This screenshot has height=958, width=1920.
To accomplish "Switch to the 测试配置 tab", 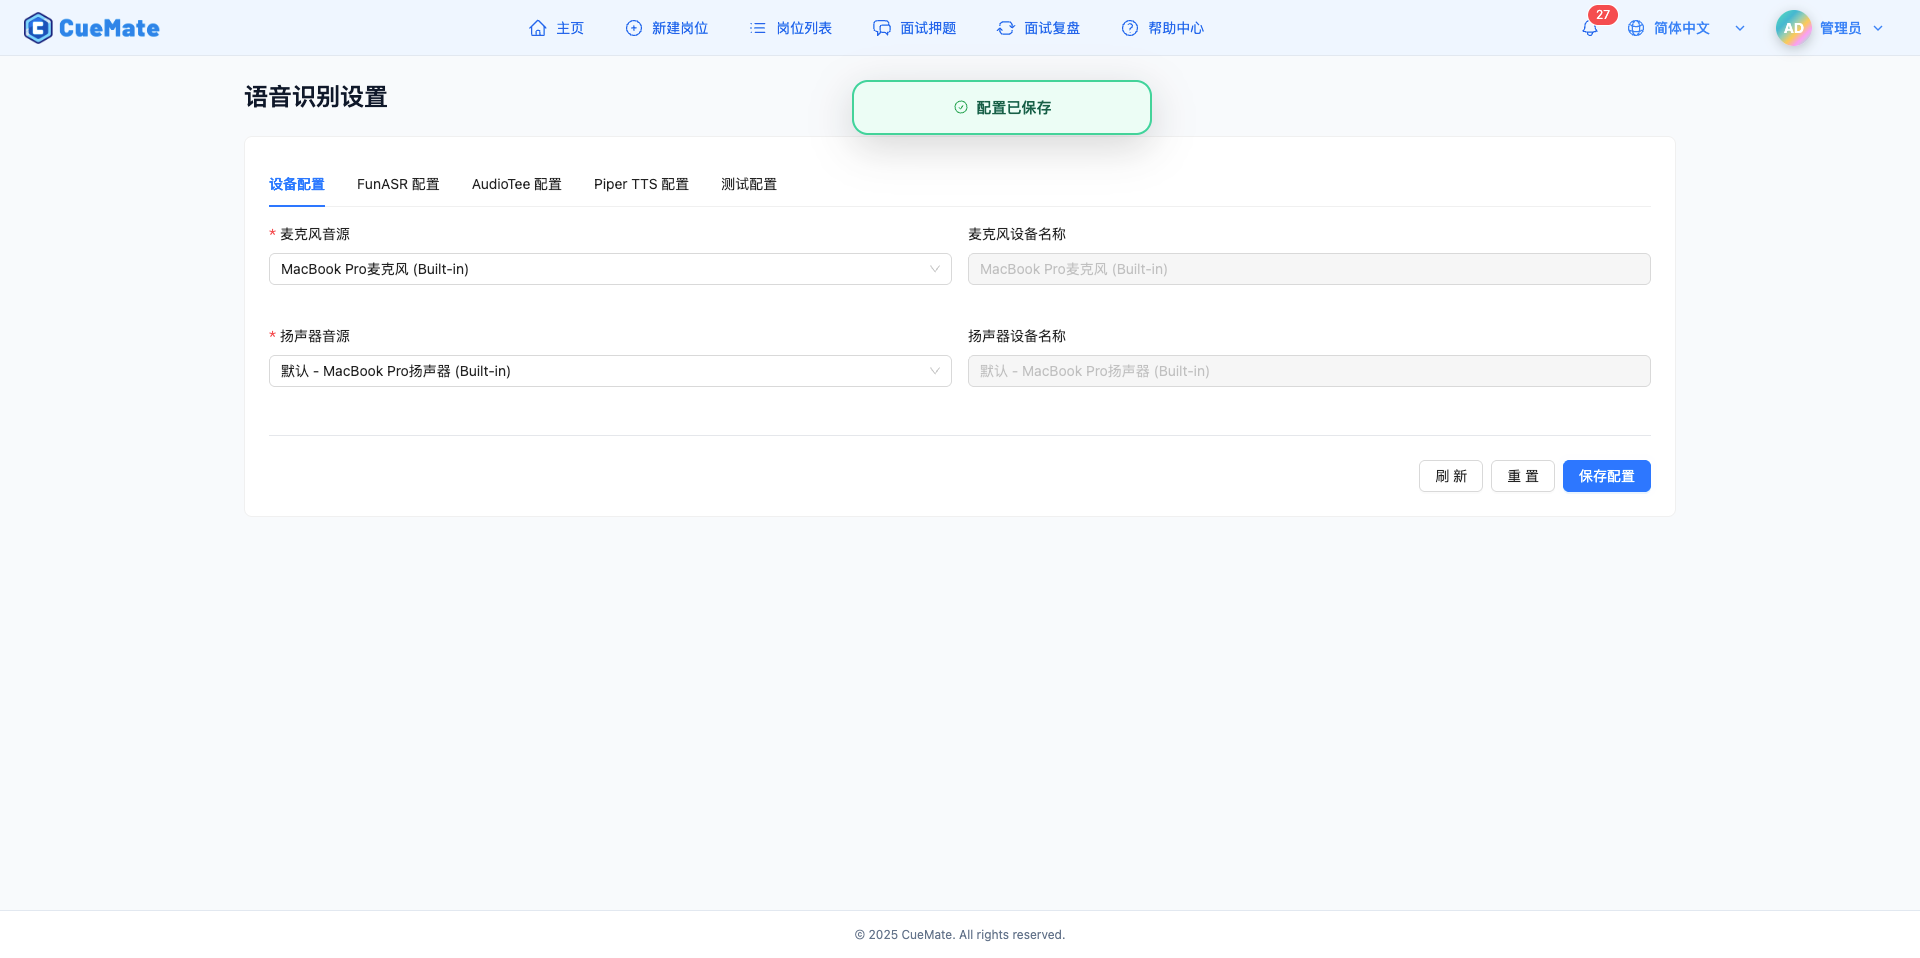I will [748, 184].
